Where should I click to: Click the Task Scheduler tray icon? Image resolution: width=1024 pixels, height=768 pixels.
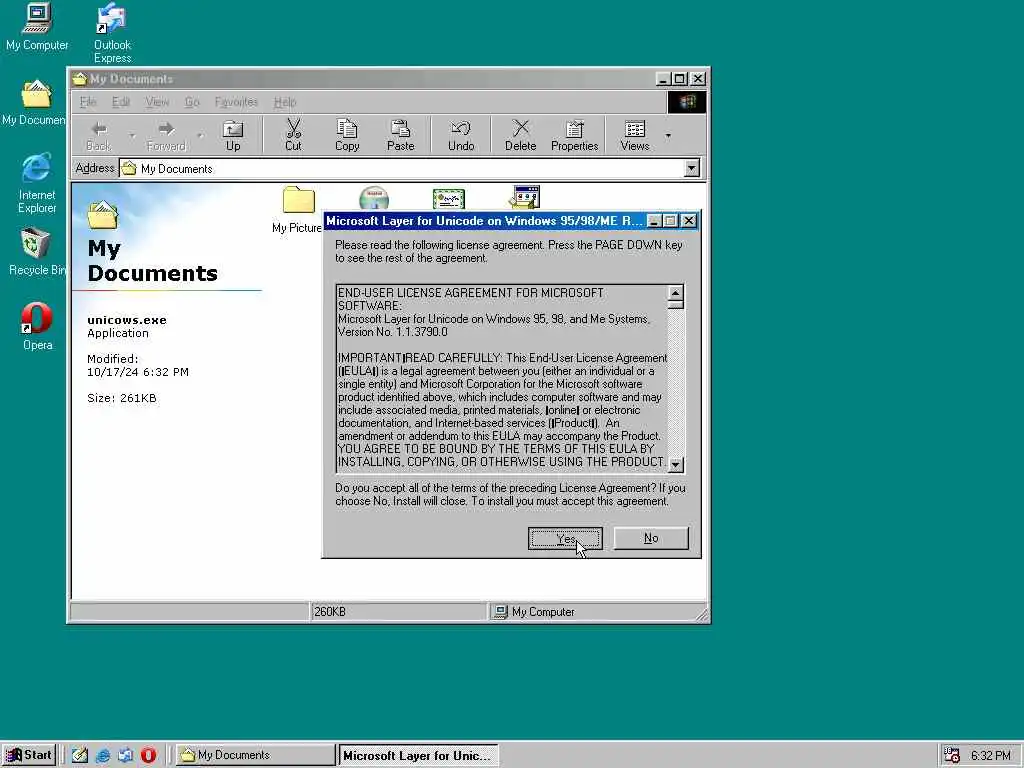(x=952, y=755)
